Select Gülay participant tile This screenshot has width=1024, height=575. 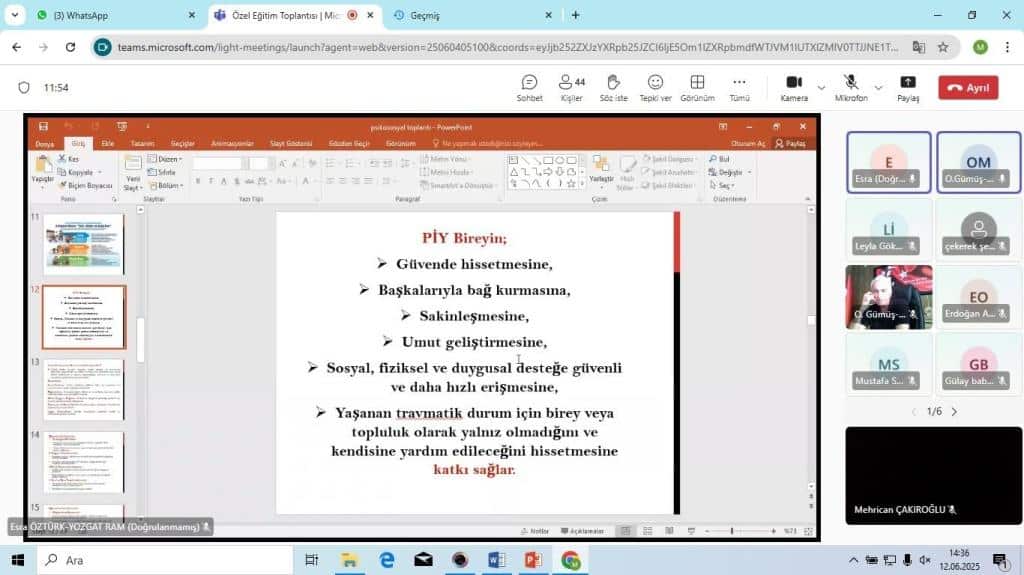click(x=978, y=364)
